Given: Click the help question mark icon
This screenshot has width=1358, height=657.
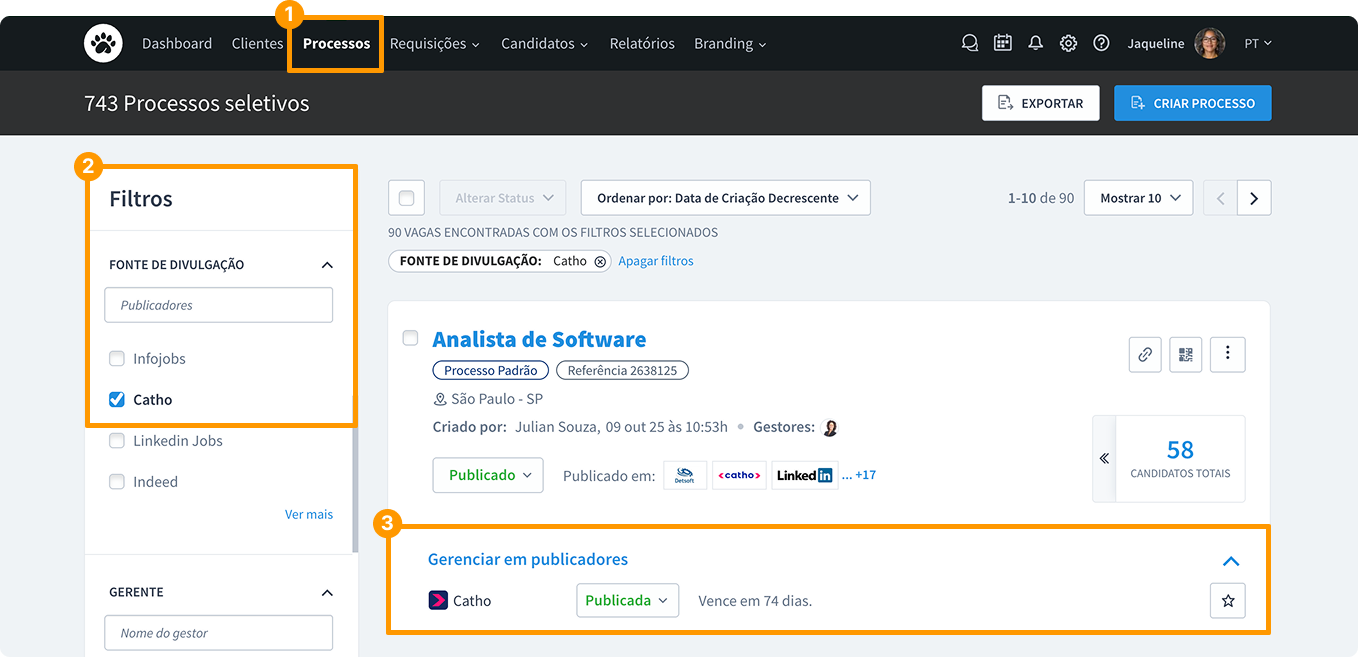Looking at the screenshot, I should pos(1101,43).
